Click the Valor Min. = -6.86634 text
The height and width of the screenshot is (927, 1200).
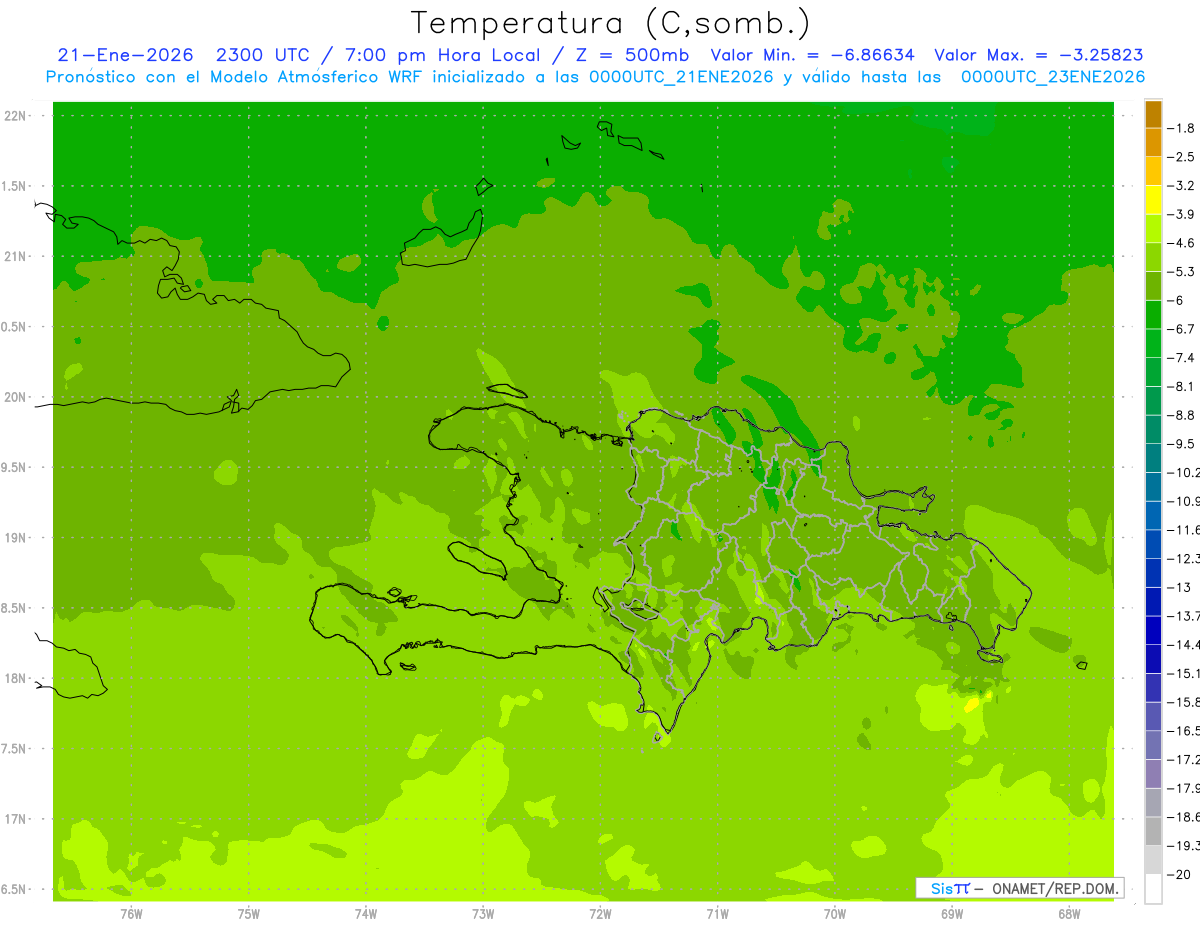pos(812,55)
